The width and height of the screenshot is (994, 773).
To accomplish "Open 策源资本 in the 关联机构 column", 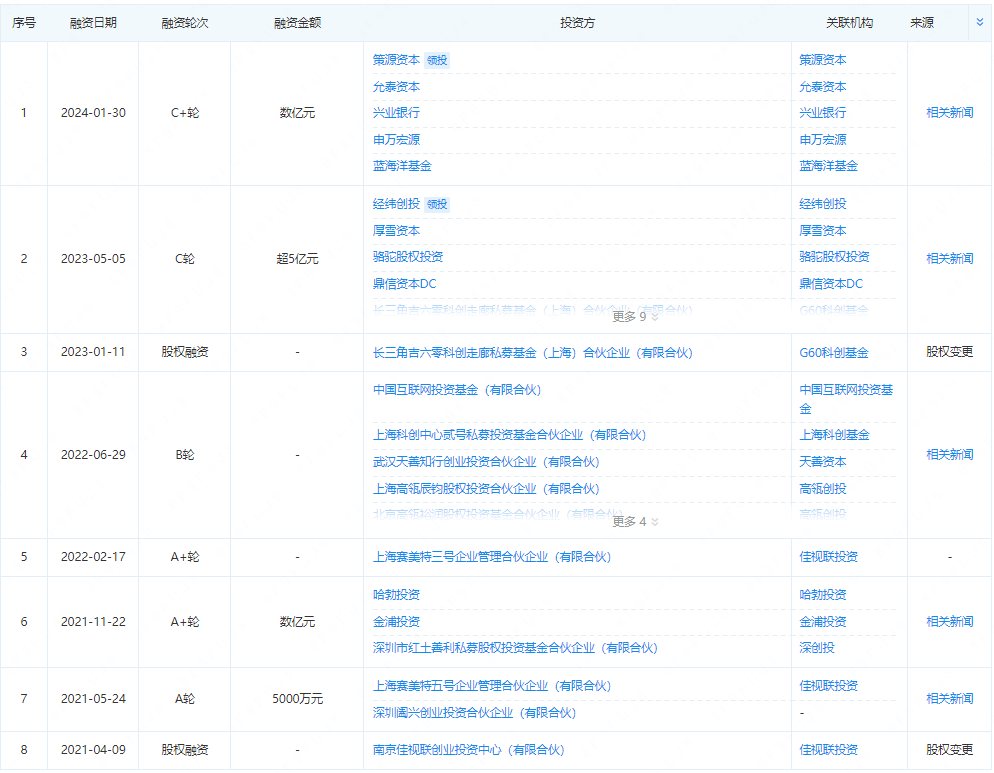I will point(823,60).
